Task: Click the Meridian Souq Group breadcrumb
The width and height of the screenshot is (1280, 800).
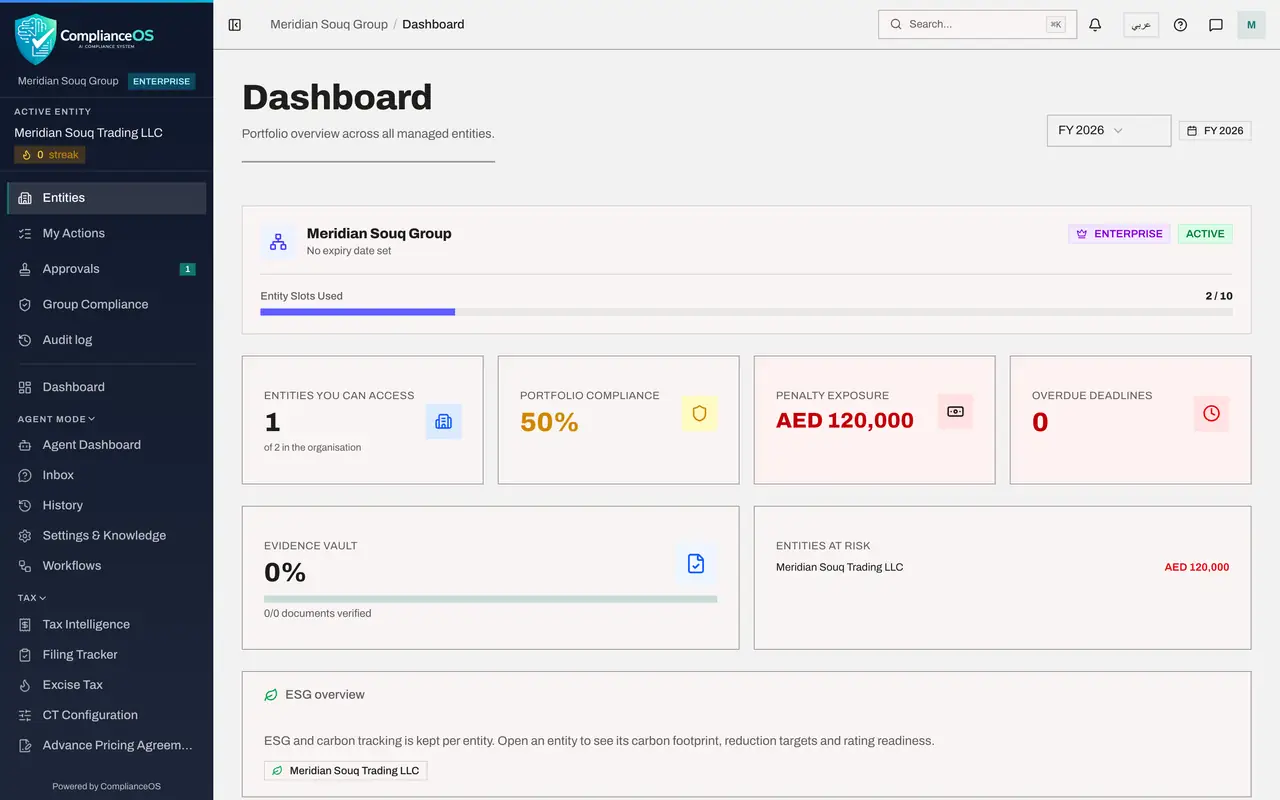Action: coord(329,24)
